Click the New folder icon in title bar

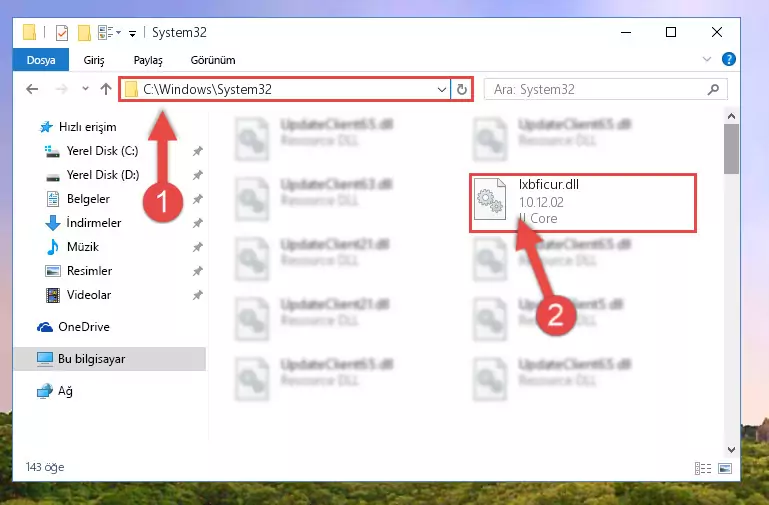(x=84, y=33)
